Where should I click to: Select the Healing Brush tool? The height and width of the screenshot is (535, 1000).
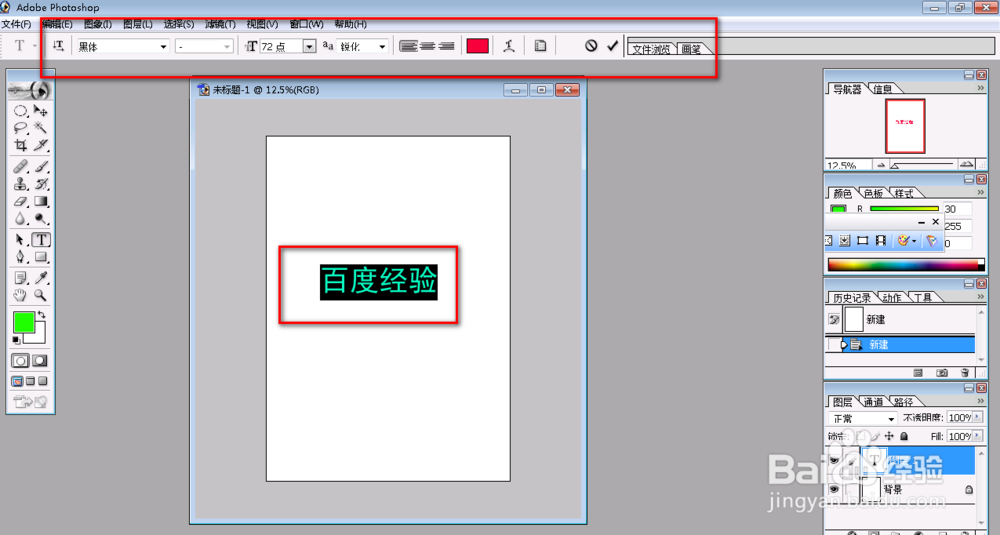(x=20, y=166)
